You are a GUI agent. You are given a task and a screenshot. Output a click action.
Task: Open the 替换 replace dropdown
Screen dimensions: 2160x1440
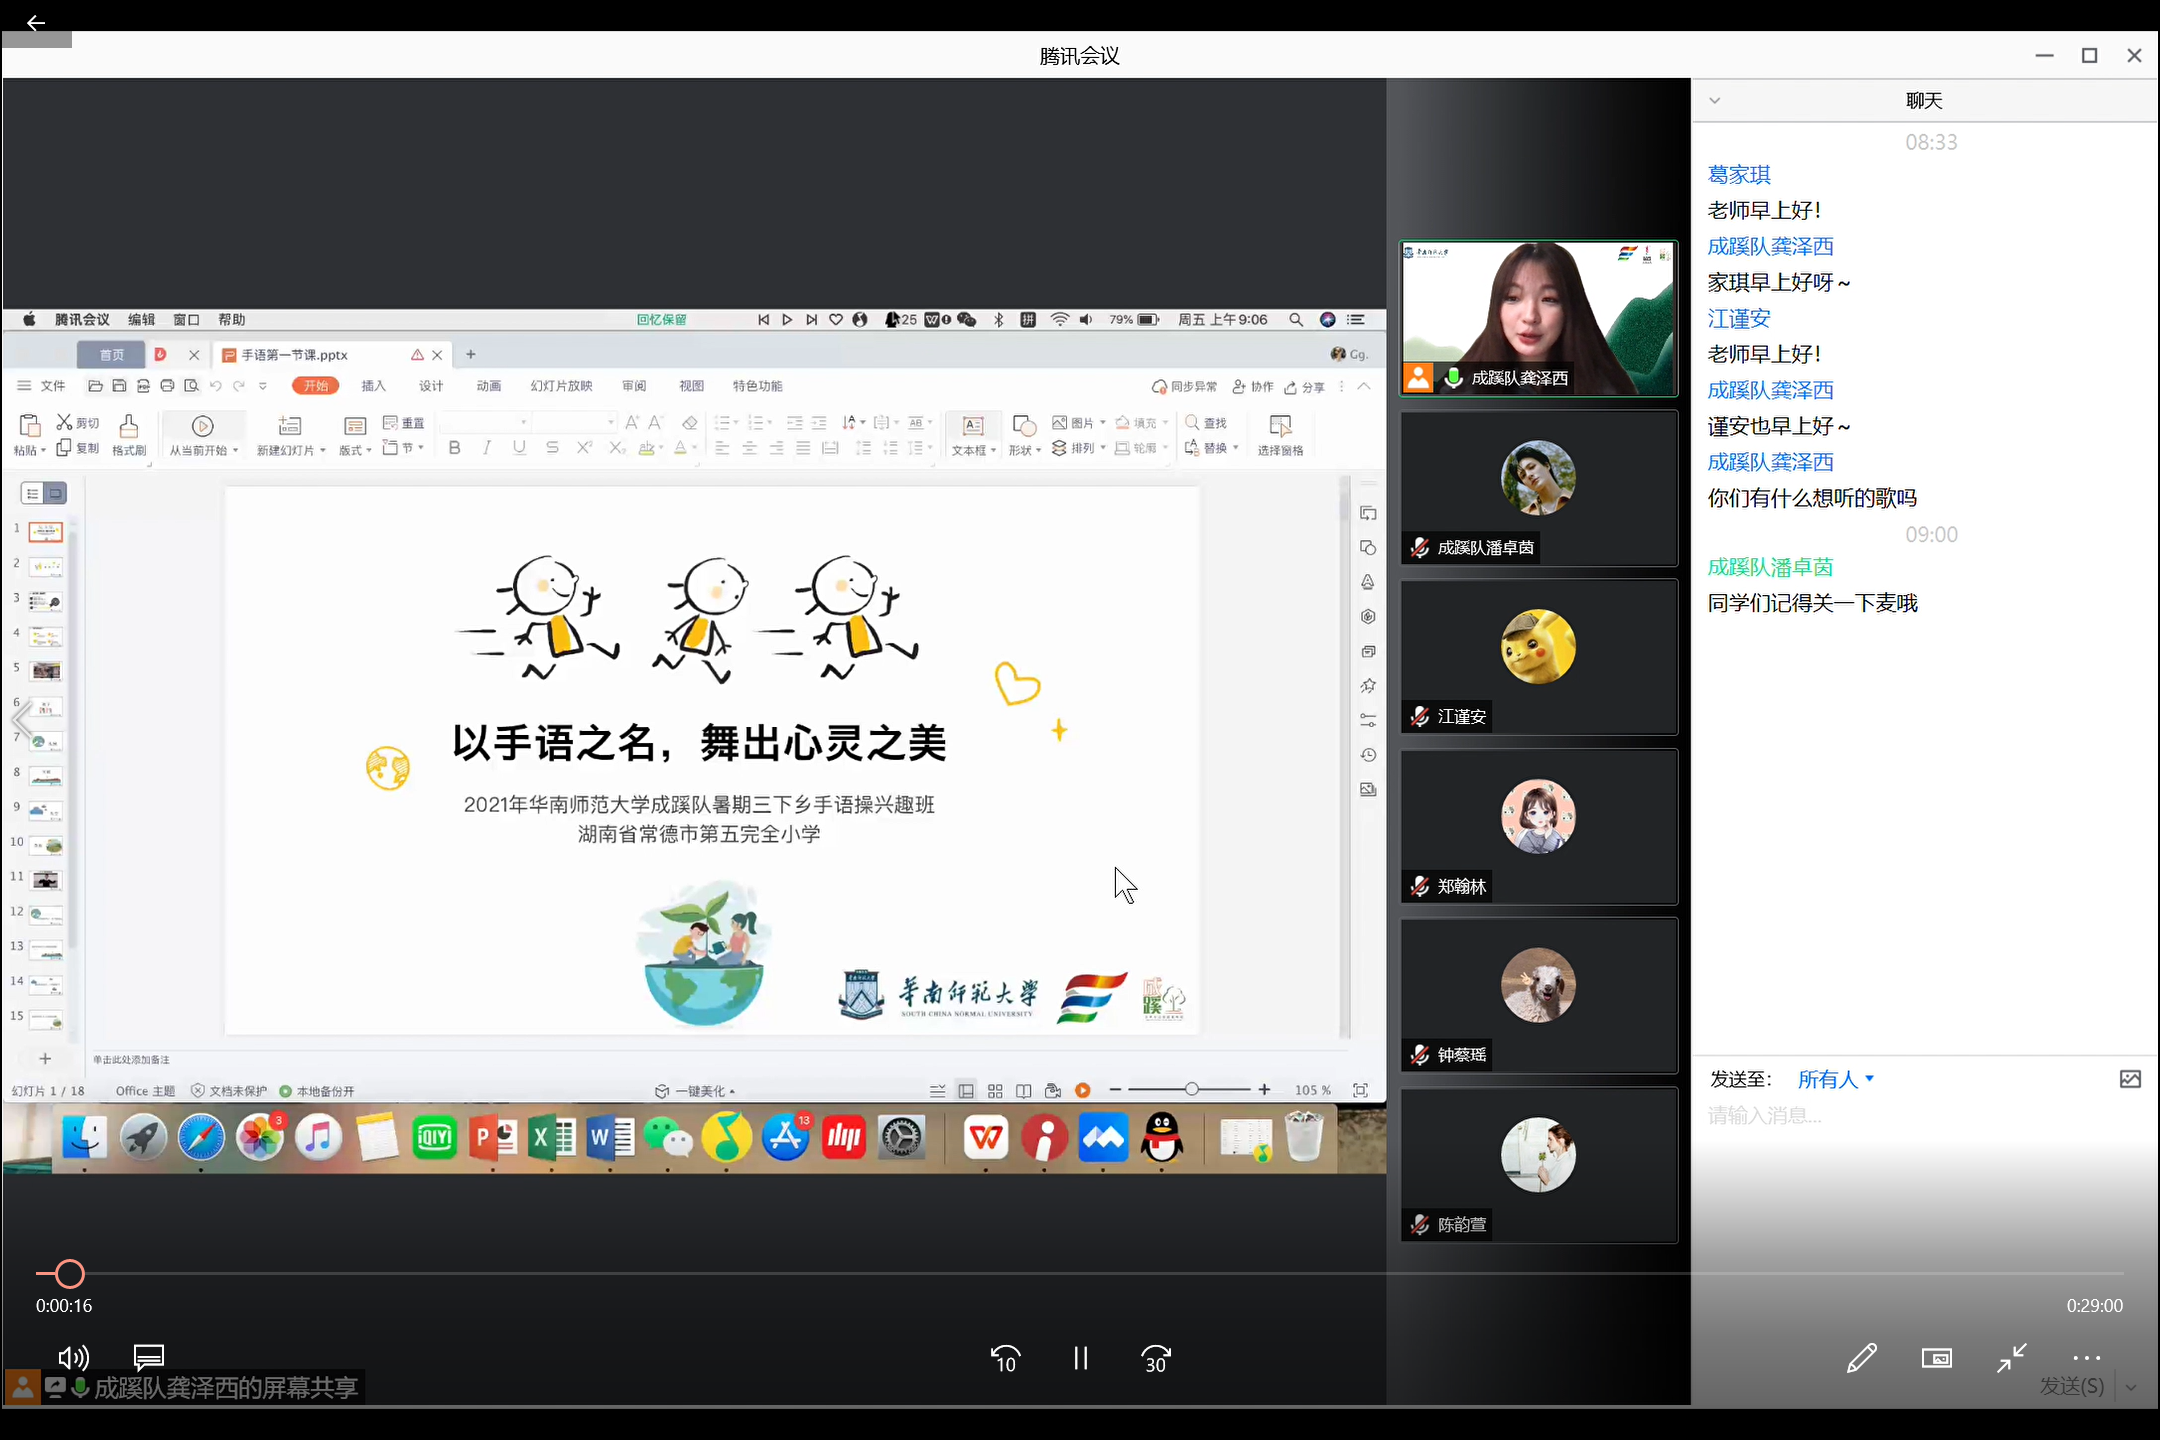coord(1212,448)
